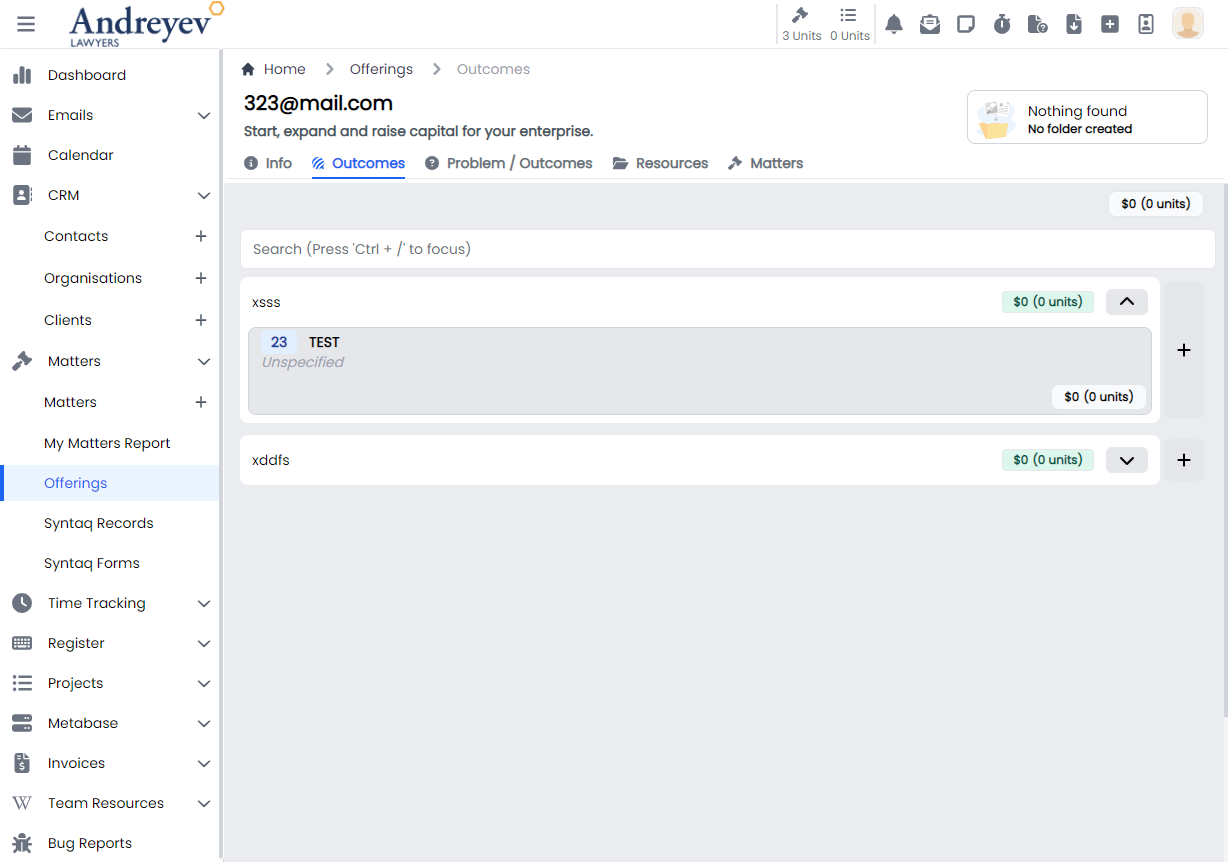This screenshot has width=1228, height=862.
Task: Click the open envelope mail icon
Action: (x=930, y=24)
